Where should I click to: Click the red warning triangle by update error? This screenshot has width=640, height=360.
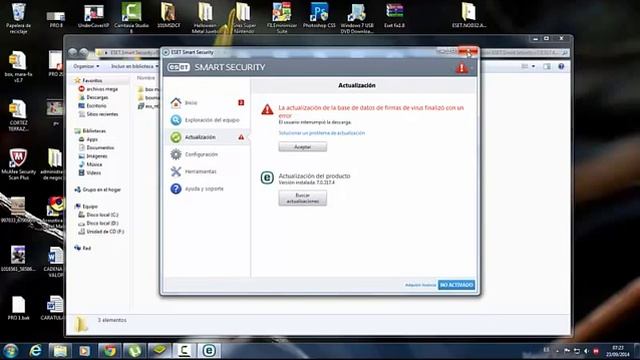(x=267, y=109)
